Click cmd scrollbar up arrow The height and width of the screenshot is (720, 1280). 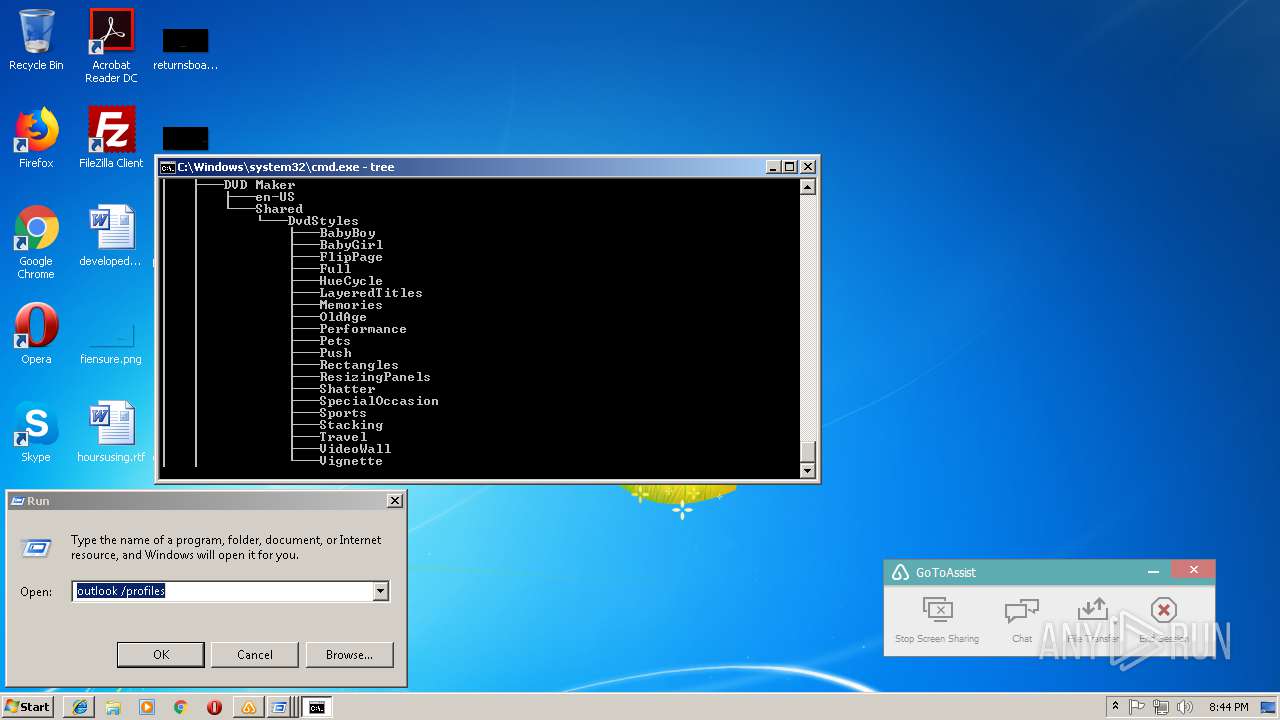click(808, 186)
